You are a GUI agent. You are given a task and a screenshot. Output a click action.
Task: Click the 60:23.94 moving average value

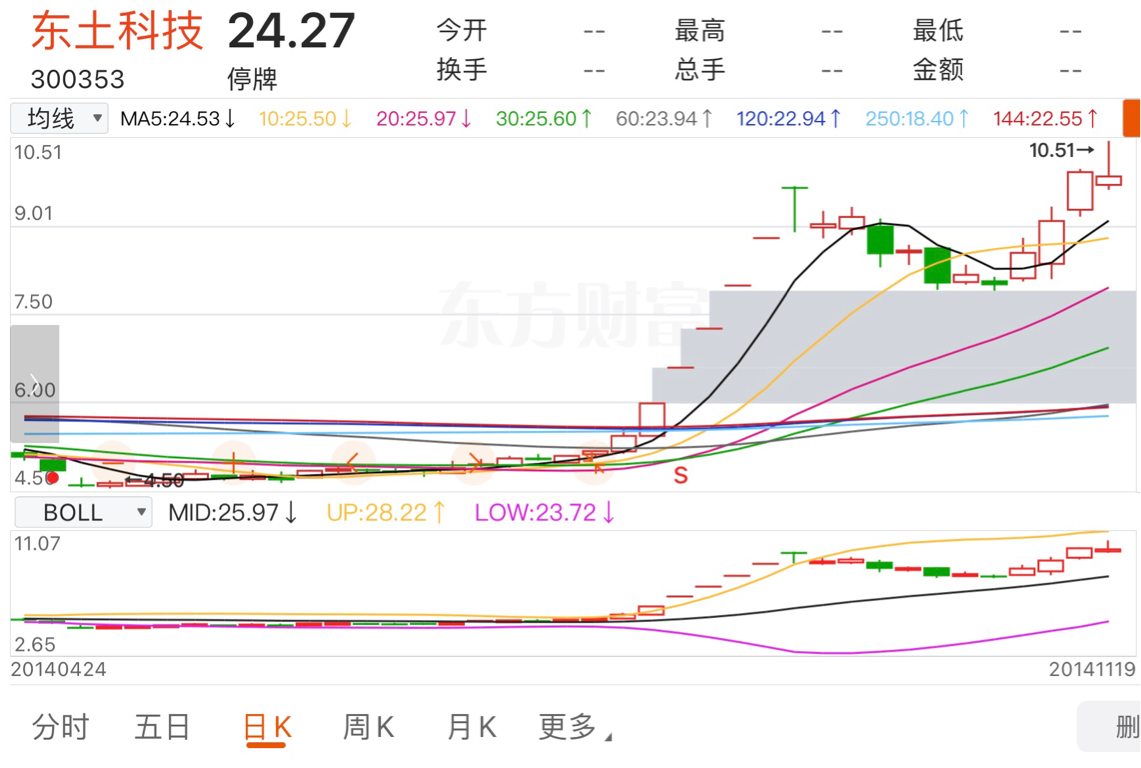click(664, 119)
